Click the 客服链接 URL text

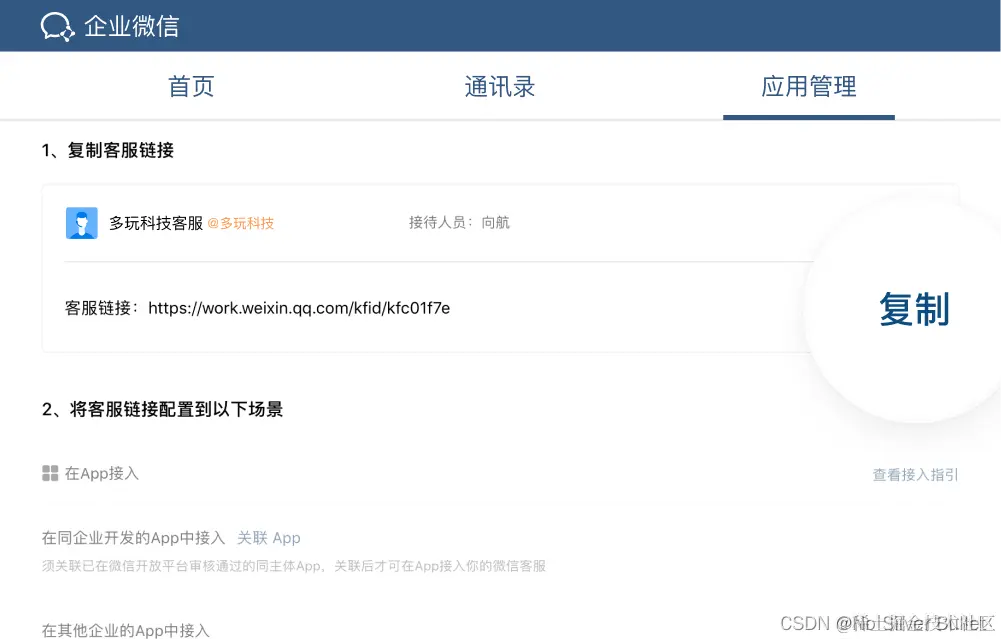299,309
